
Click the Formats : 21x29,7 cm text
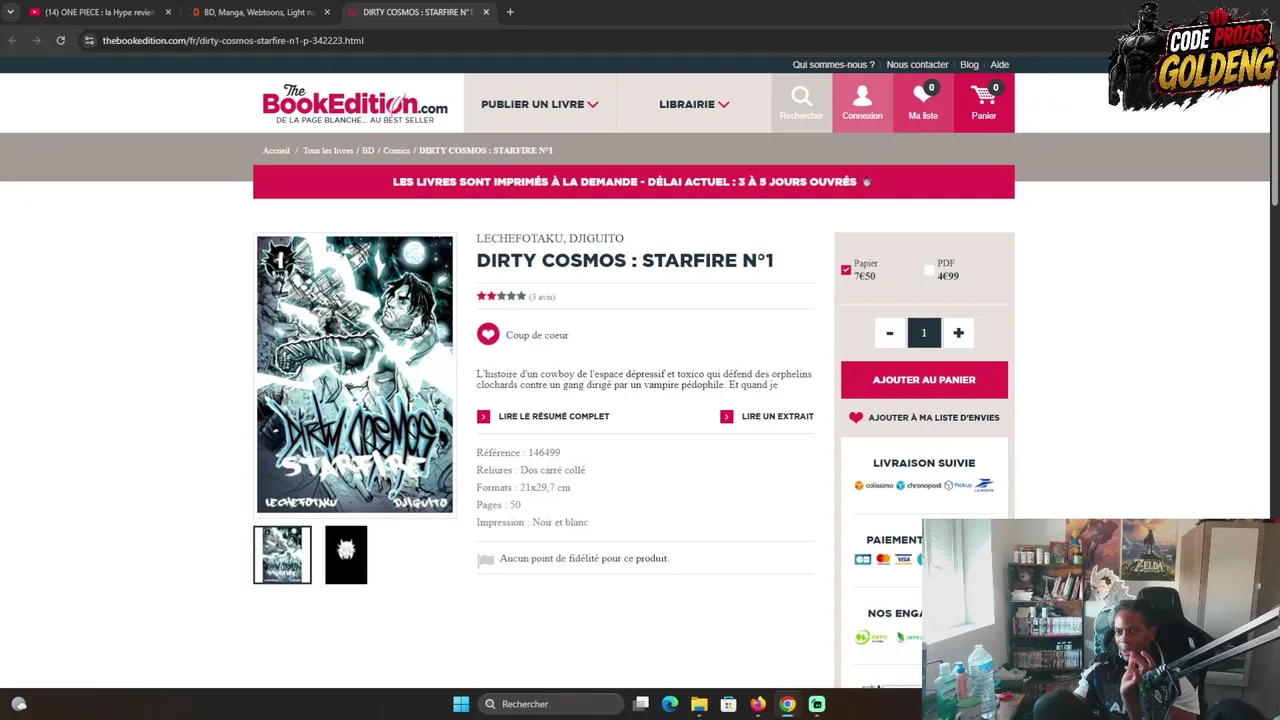(523, 488)
